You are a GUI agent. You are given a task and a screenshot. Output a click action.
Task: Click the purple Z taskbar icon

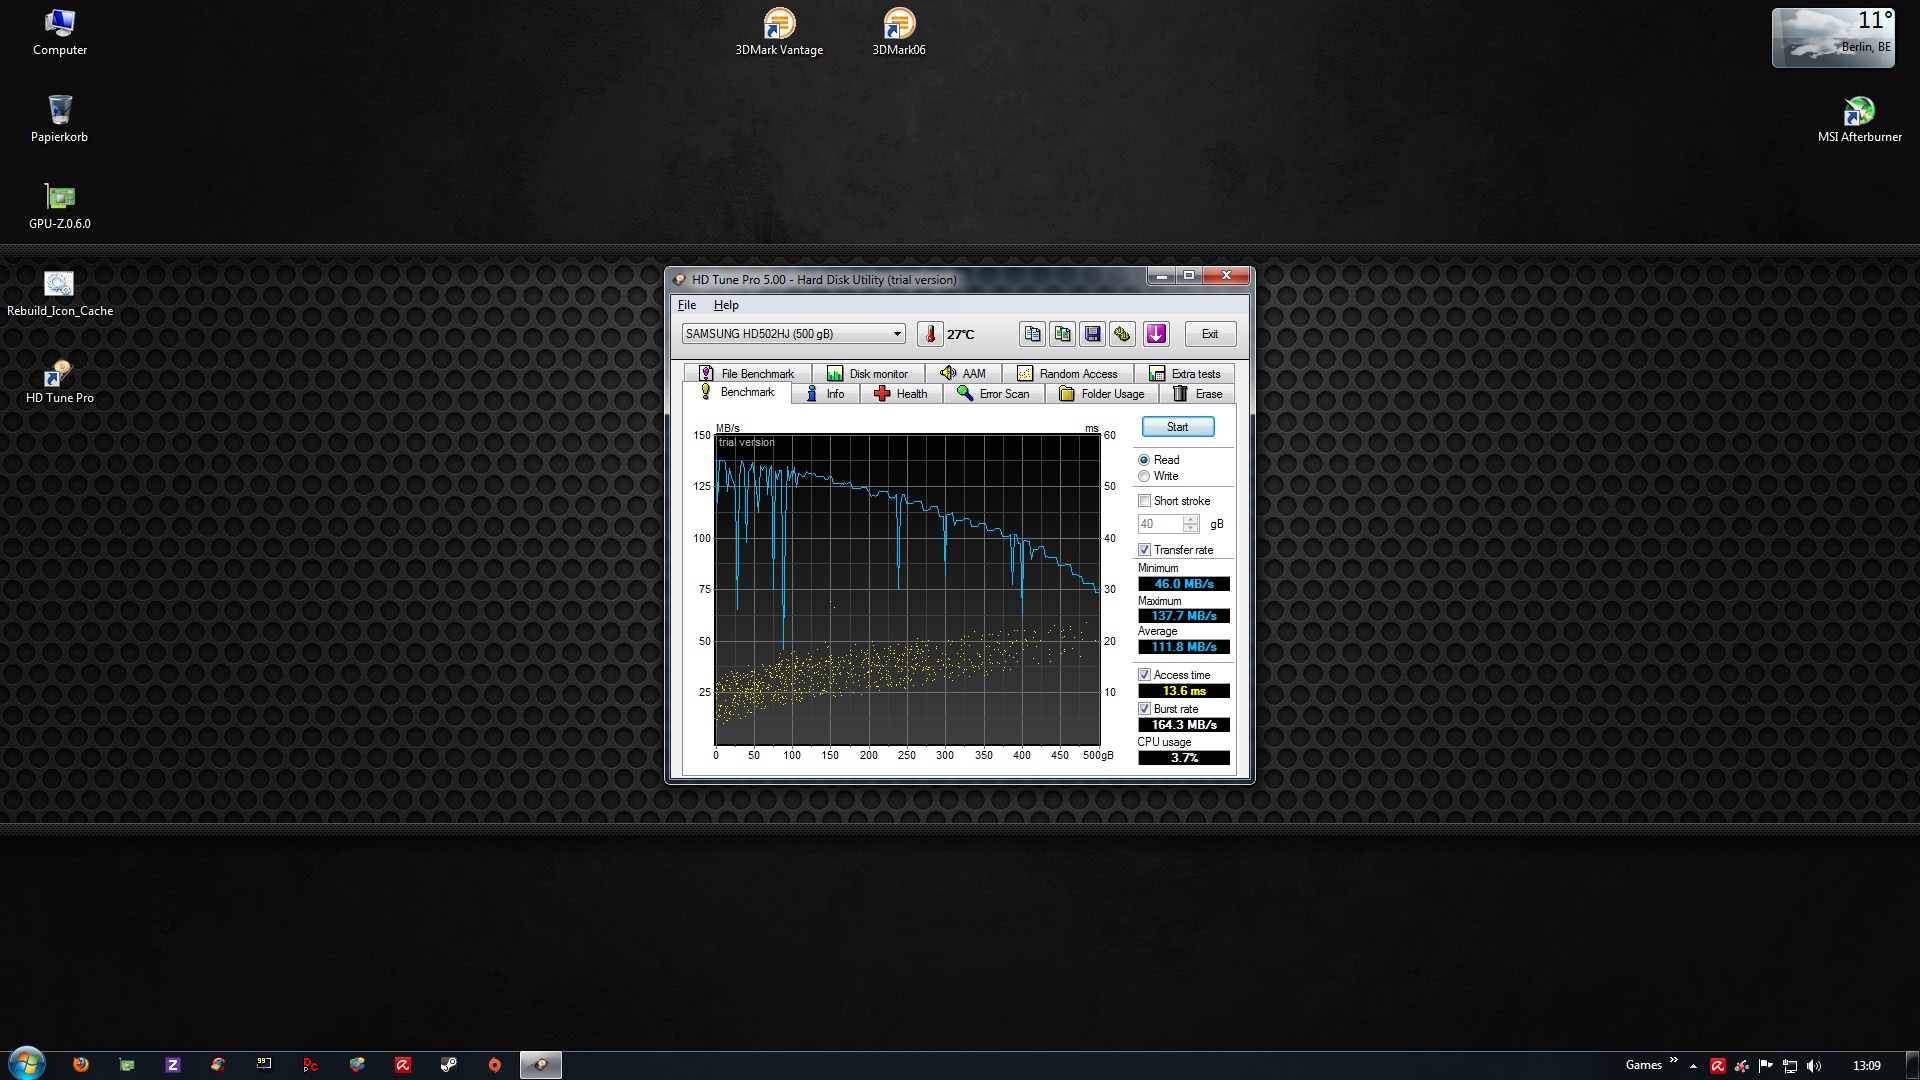click(x=173, y=1065)
